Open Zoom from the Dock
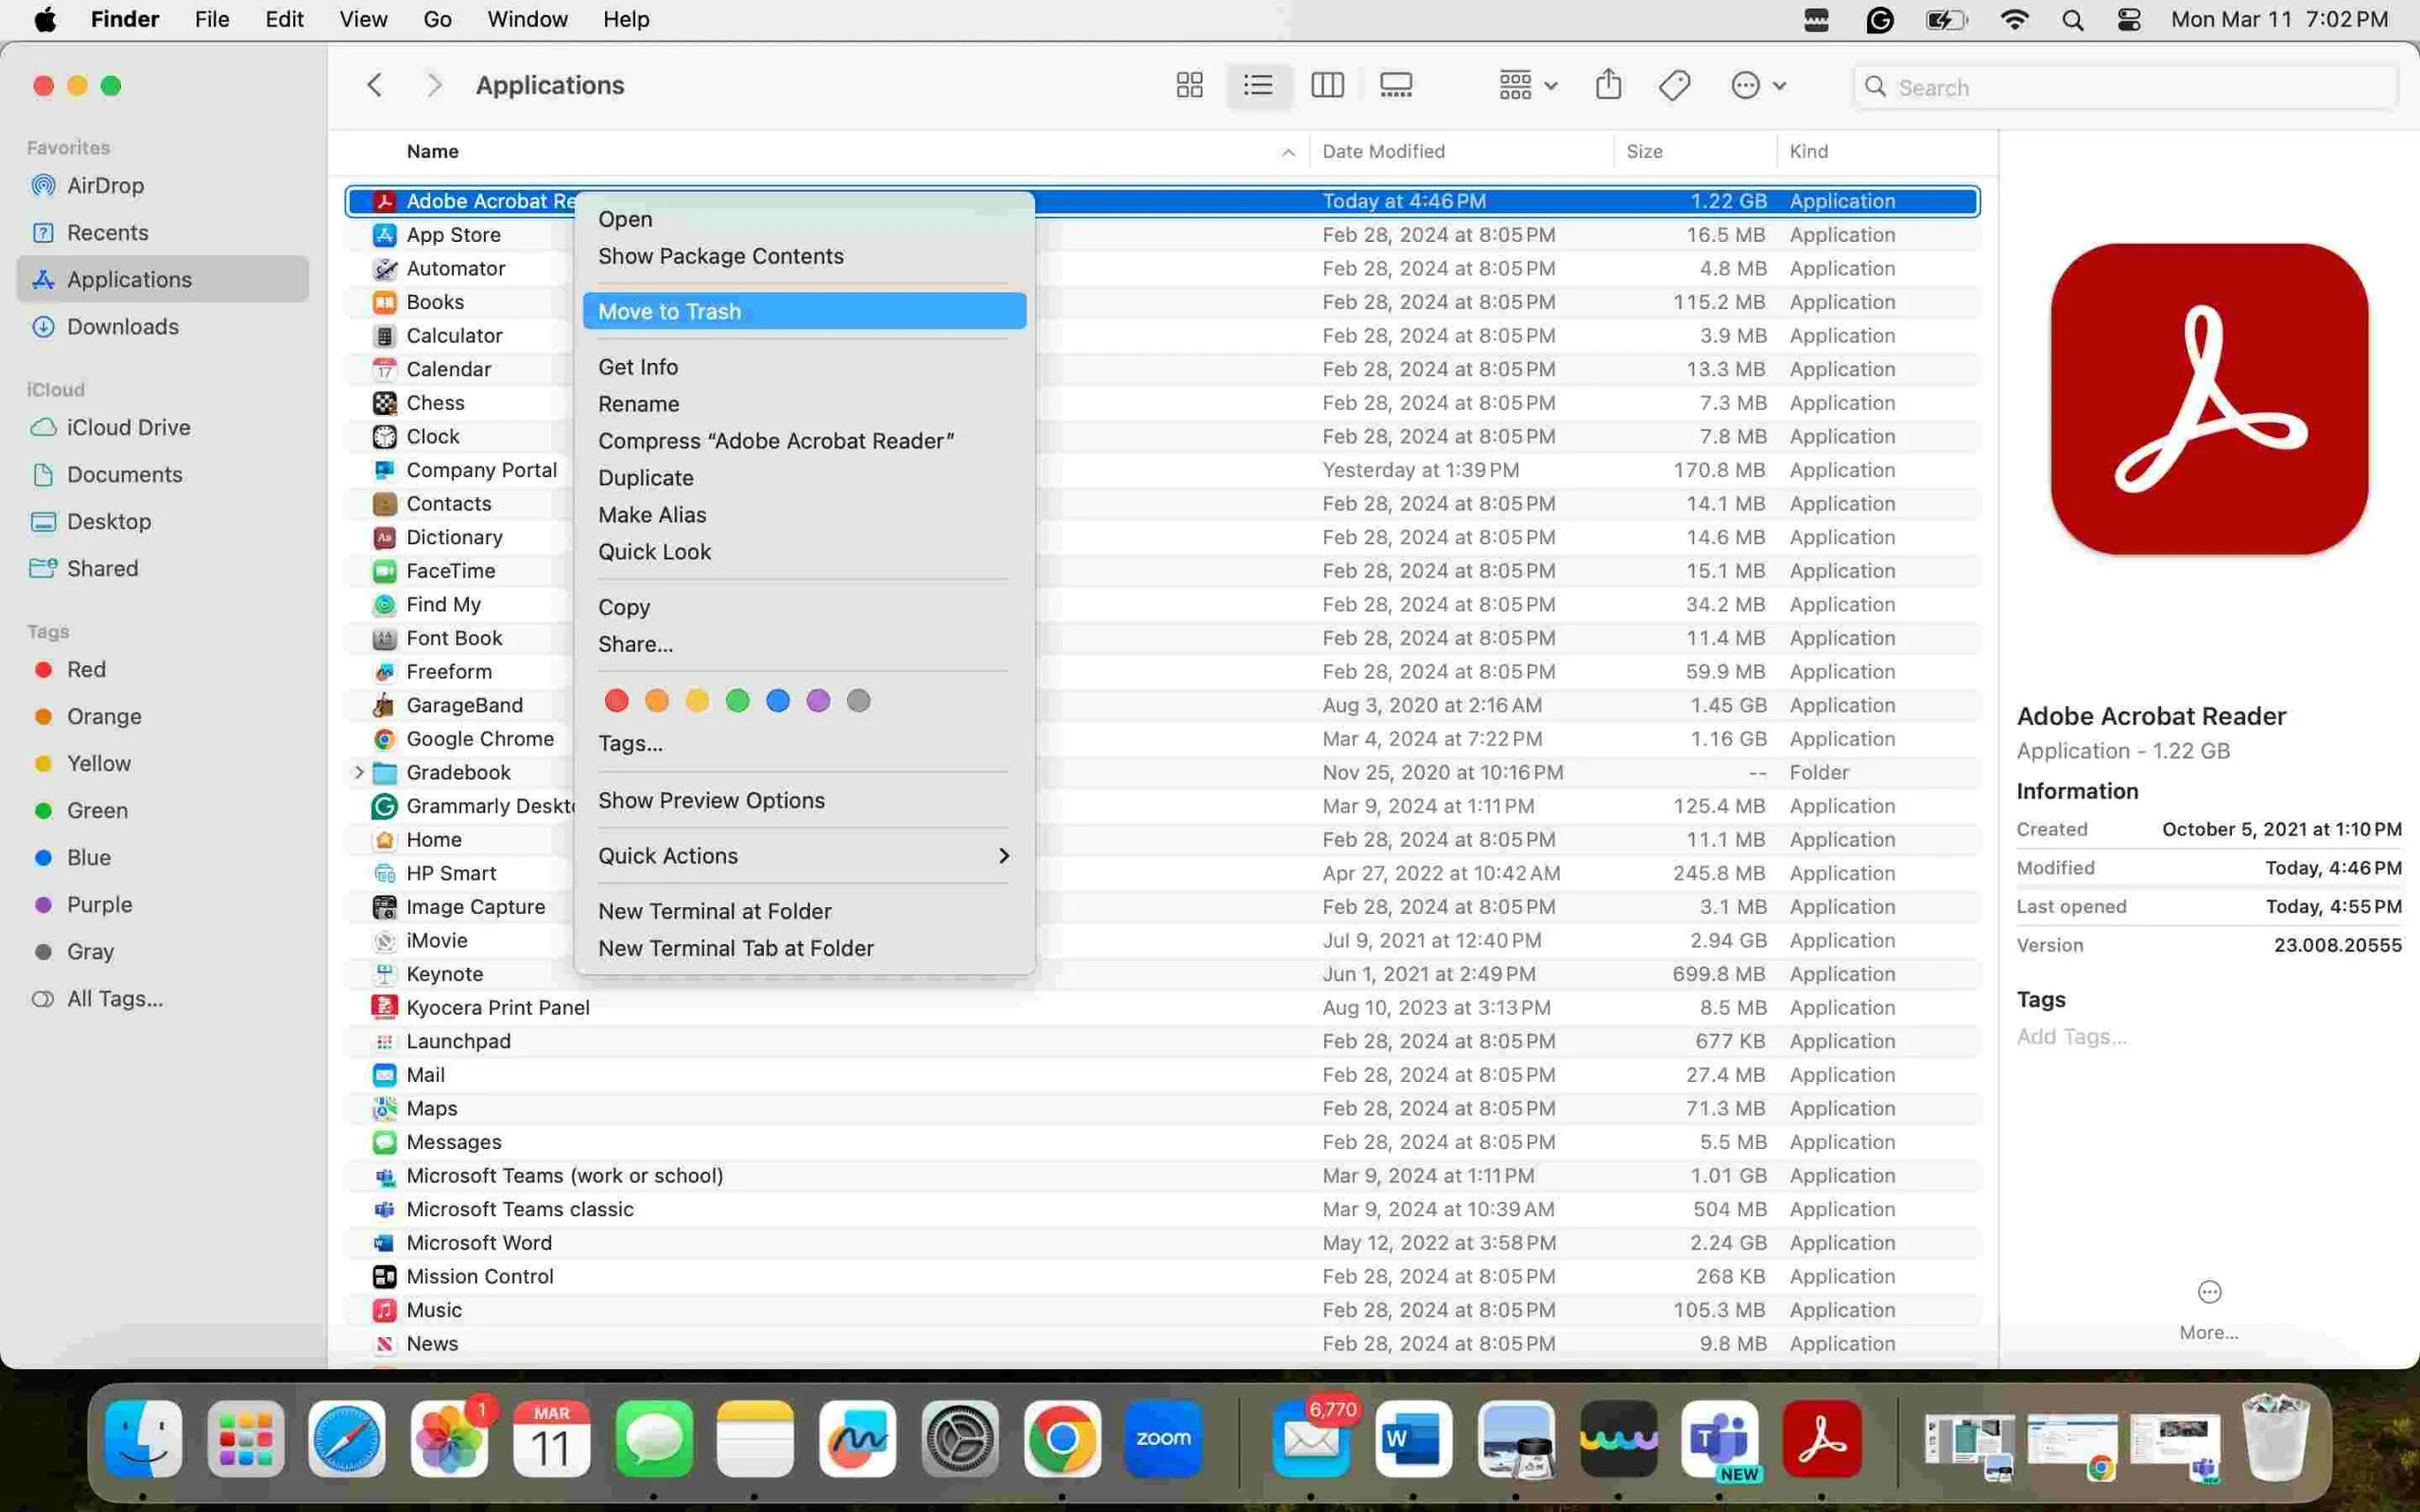2420x1512 pixels. pos(1163,1439)
